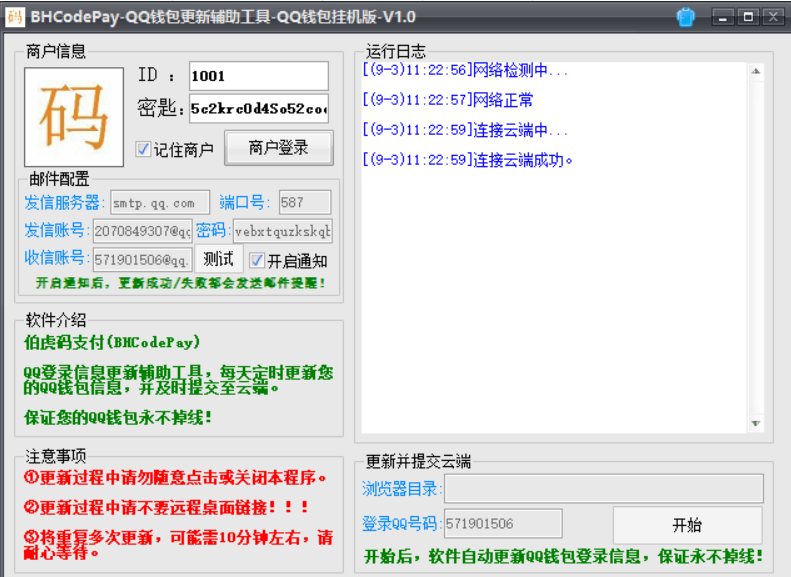The width and height of the screenshot is (791, 577).
Task: Click the 发信账号 sender account field
Action: (142, 231)
